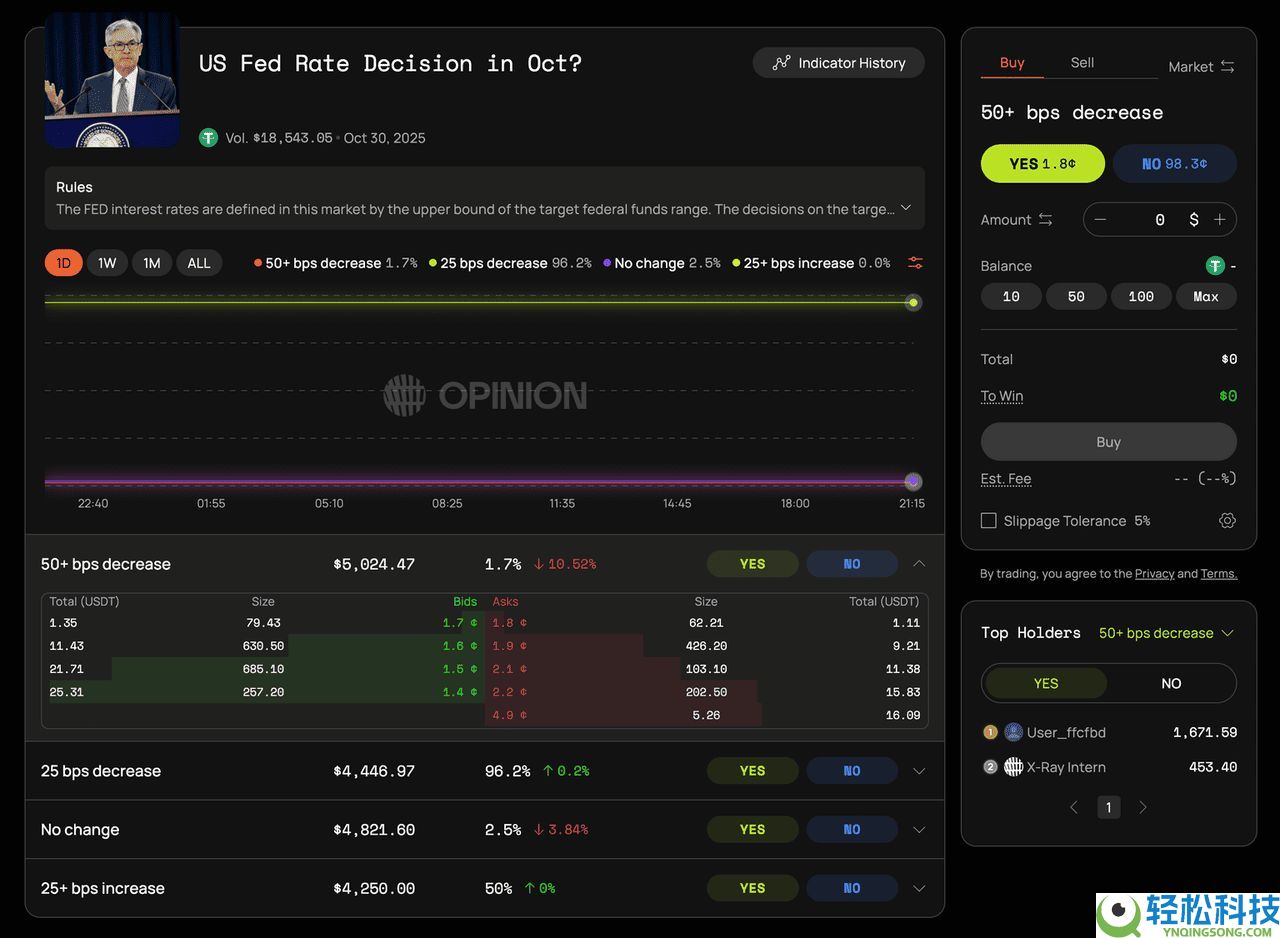
Task: Click the minus icon in amount field
Action: [x=1100, y=220]
